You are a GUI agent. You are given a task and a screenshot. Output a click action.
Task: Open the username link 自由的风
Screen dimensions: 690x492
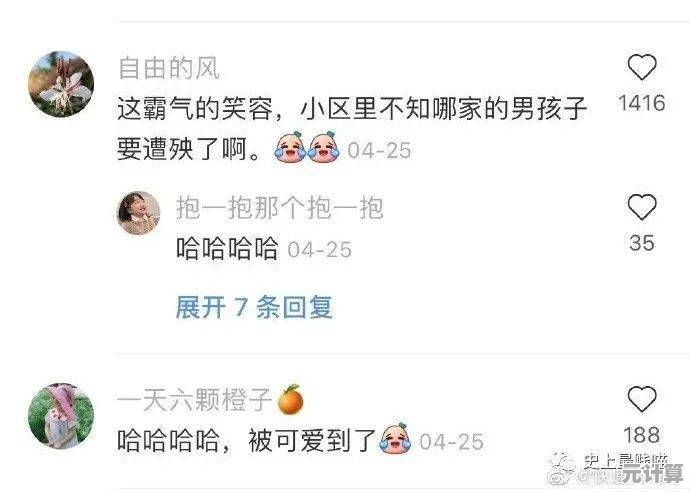click(x=169, y=69)
